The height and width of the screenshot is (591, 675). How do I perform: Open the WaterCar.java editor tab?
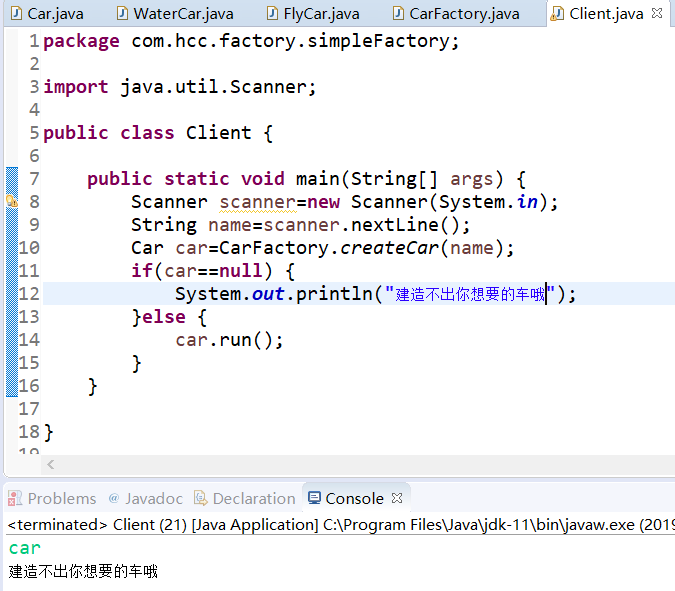click(x=176, y=14)
